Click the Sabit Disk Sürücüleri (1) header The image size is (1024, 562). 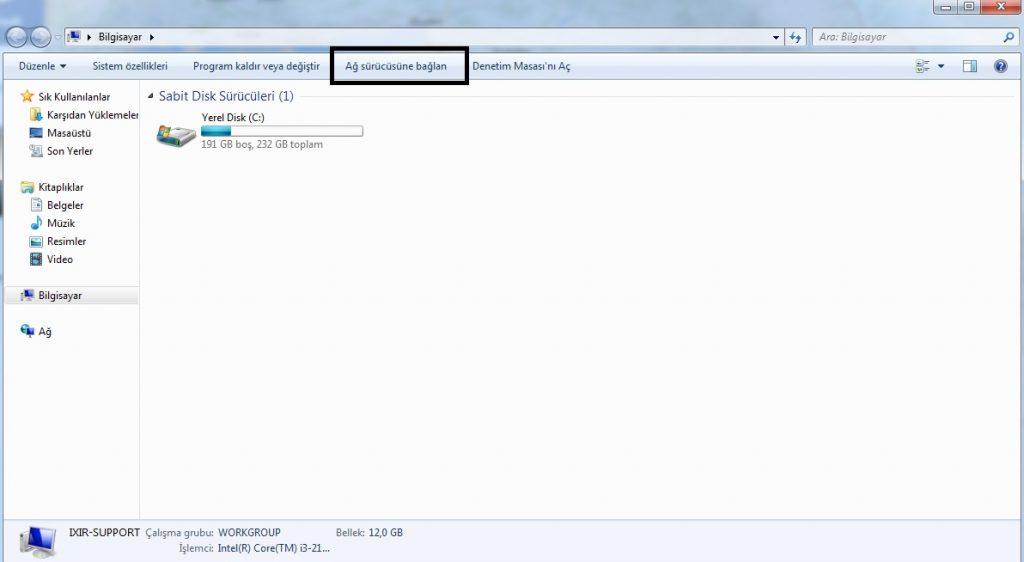(226, 96)
